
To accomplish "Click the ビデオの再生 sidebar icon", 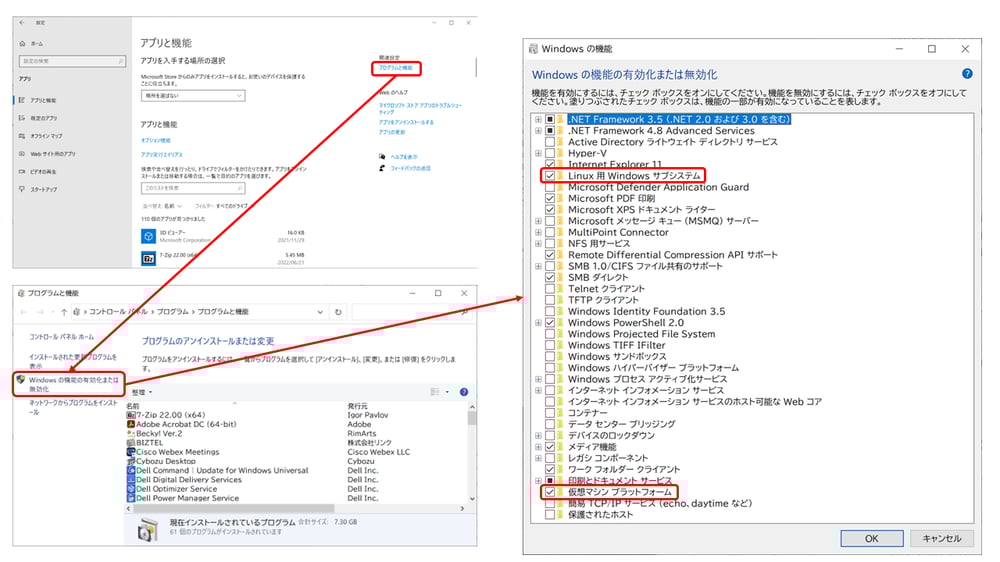I will pos(22,172).
